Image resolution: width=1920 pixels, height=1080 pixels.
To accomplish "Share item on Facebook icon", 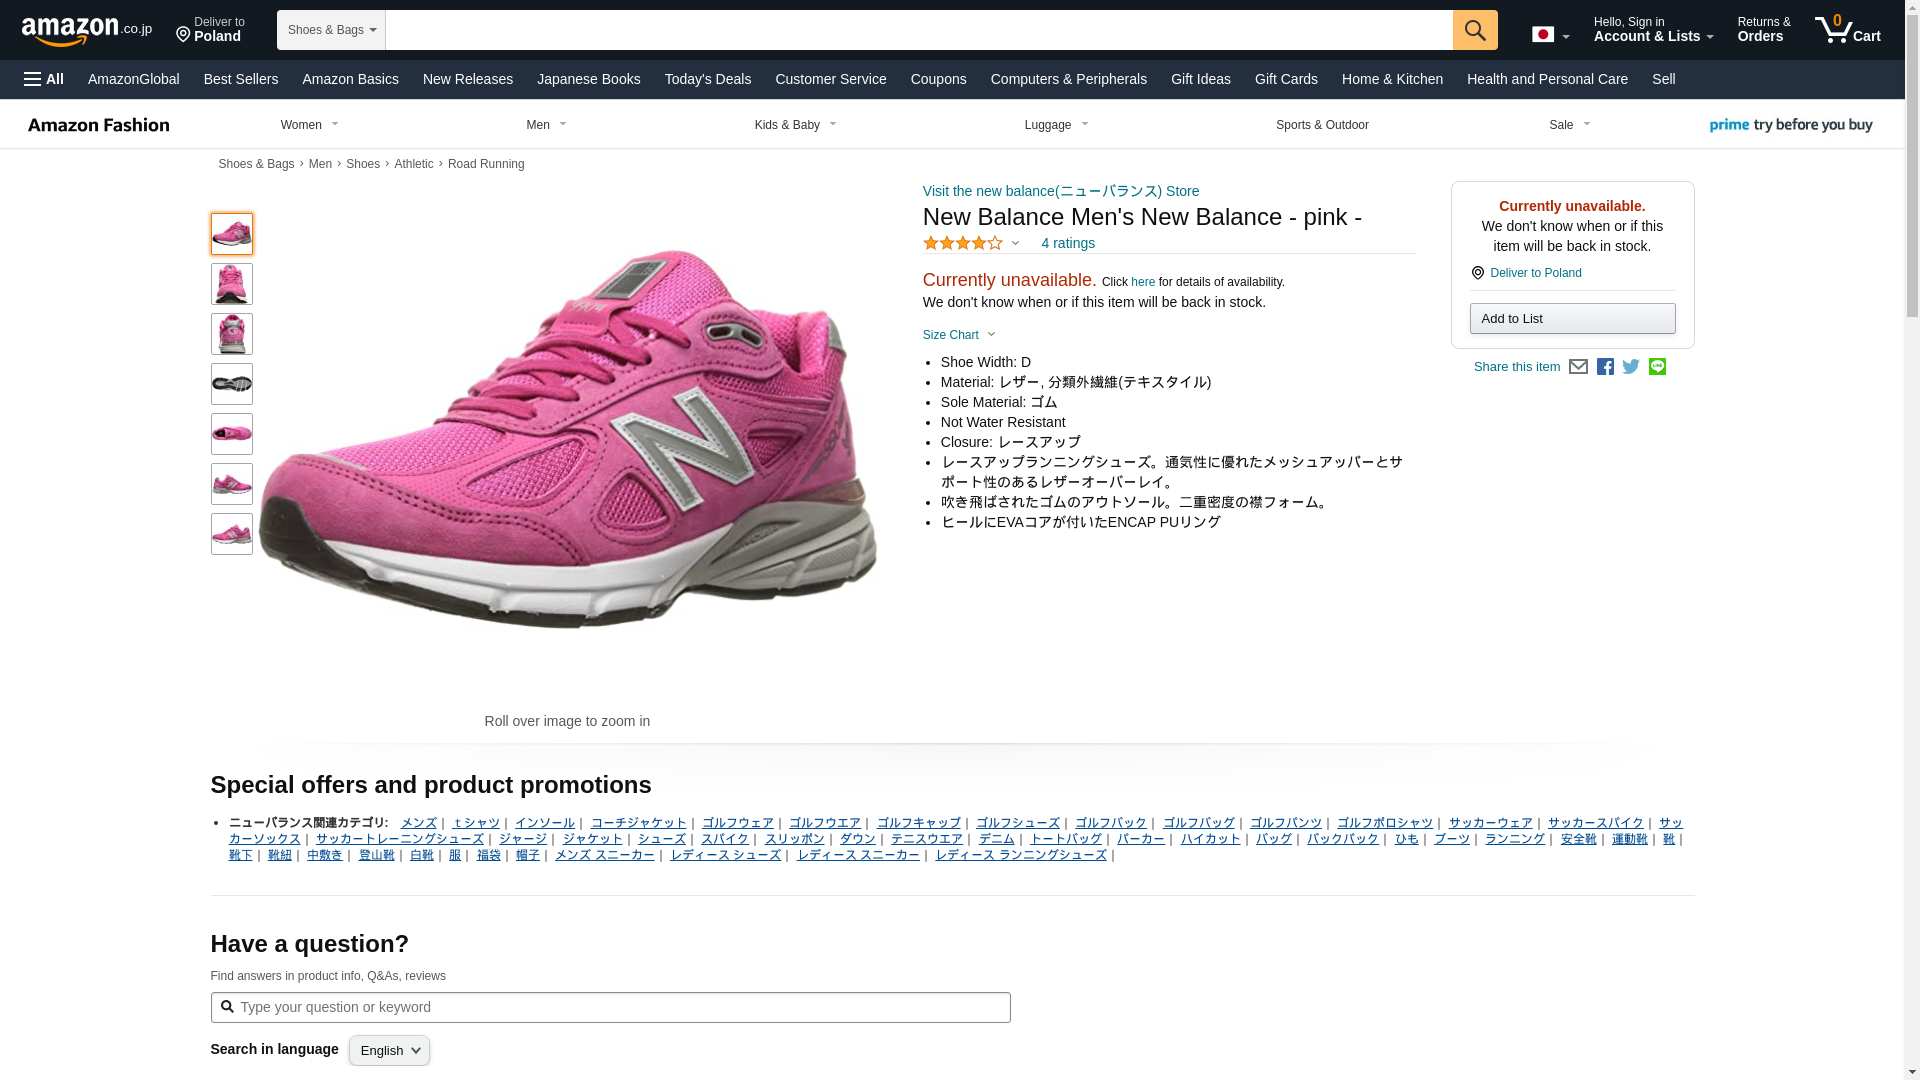I will (1605, 367).
